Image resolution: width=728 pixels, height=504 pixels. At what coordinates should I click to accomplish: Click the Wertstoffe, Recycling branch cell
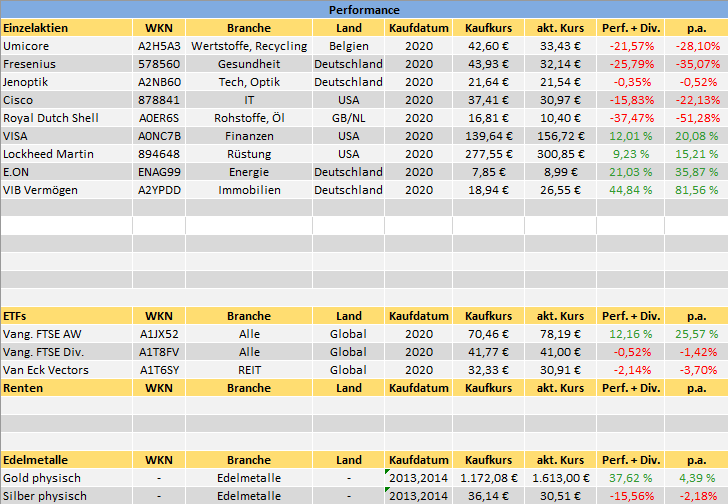tap(249, 46)
